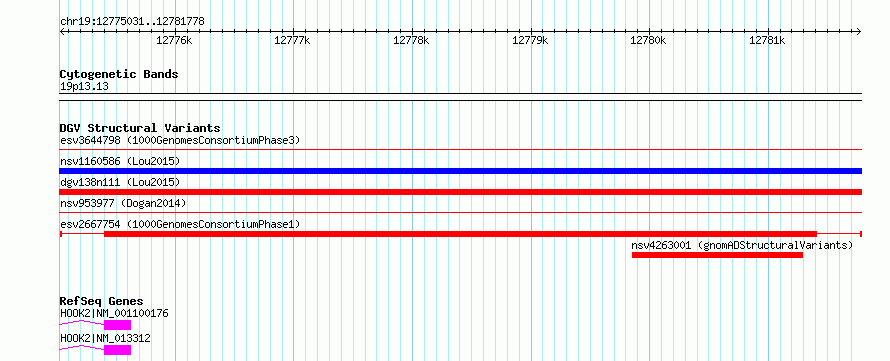Viewport: 890px width, 361px height.
Task: Select the RefSeq Genes track title
Action: click(x=102, y=301)
